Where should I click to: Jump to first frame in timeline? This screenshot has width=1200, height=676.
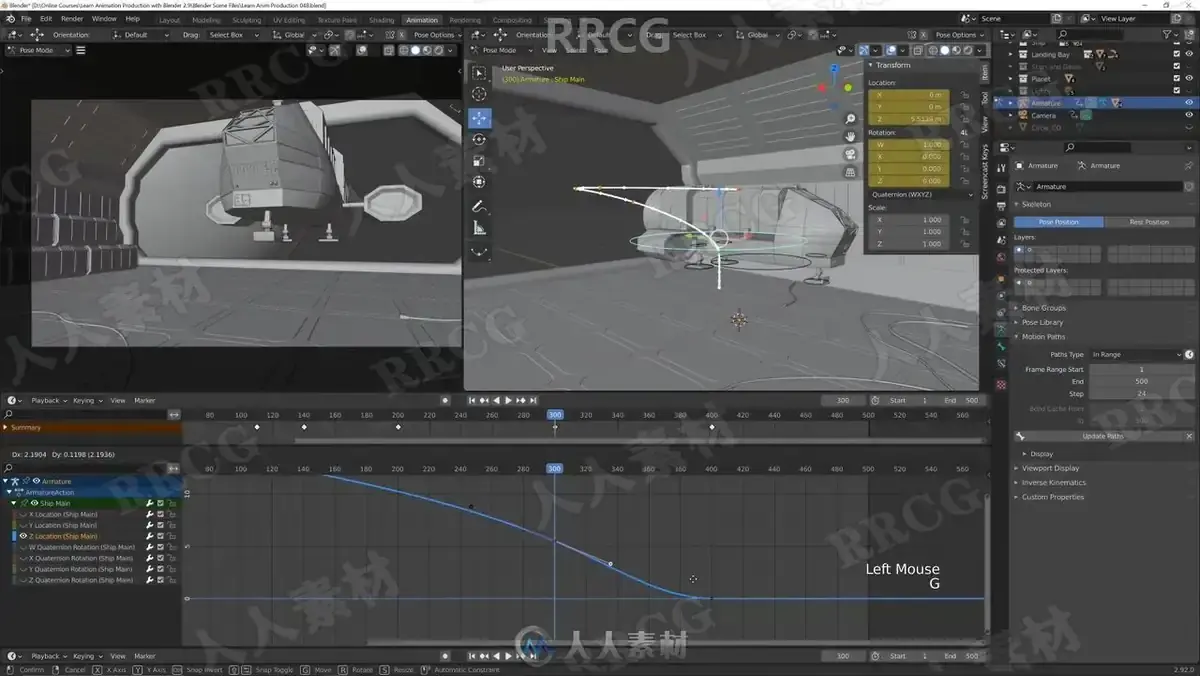pyautogui.click(x=472, y=401)
